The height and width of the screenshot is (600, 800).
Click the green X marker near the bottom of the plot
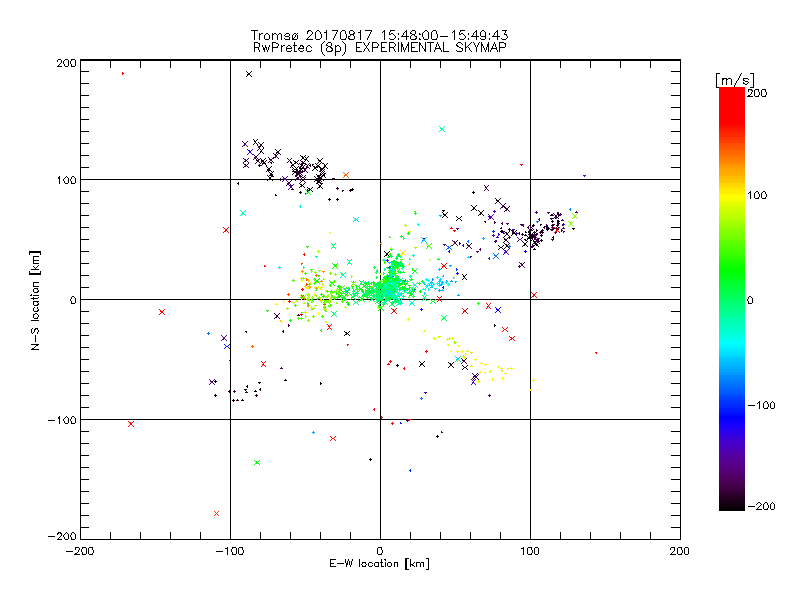click(257, 462)
